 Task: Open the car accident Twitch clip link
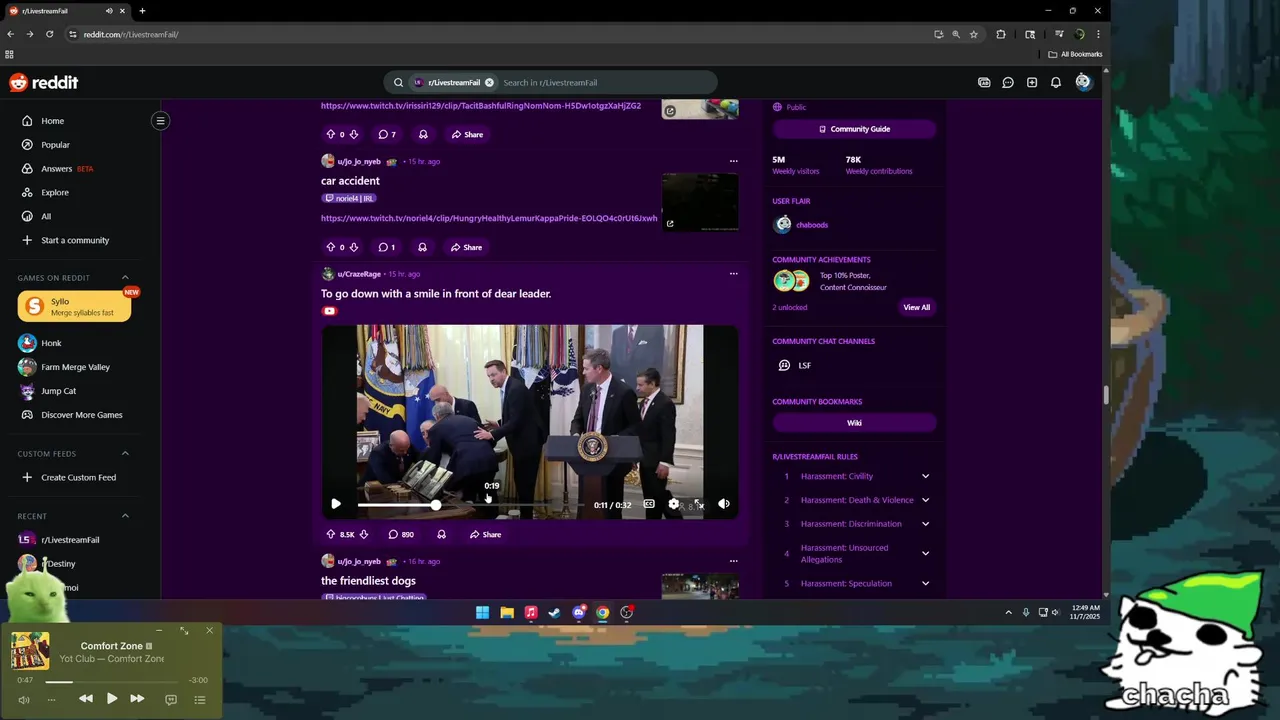pyautogui.click(x=489, y=218)
